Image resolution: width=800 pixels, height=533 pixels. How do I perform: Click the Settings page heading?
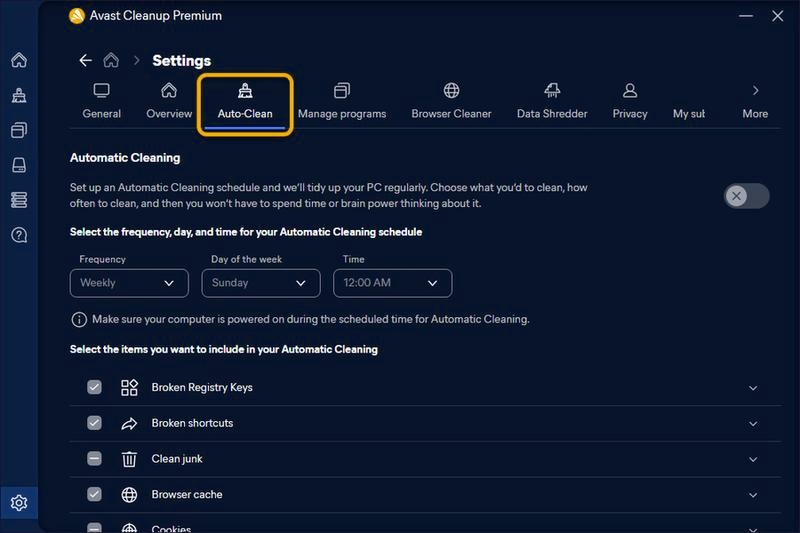(182, 61)
